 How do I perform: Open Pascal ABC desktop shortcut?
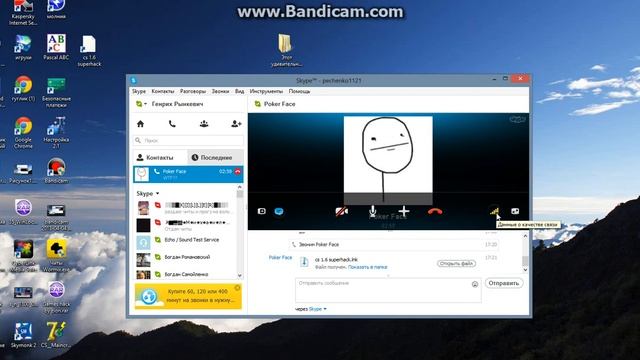[56, 47]
